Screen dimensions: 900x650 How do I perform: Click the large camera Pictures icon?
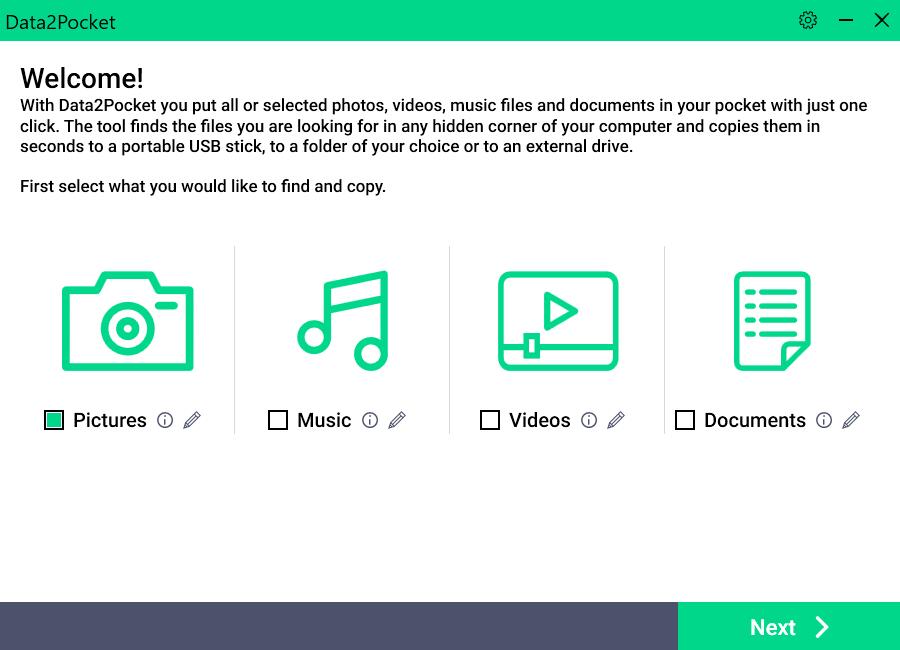point(127,321)
